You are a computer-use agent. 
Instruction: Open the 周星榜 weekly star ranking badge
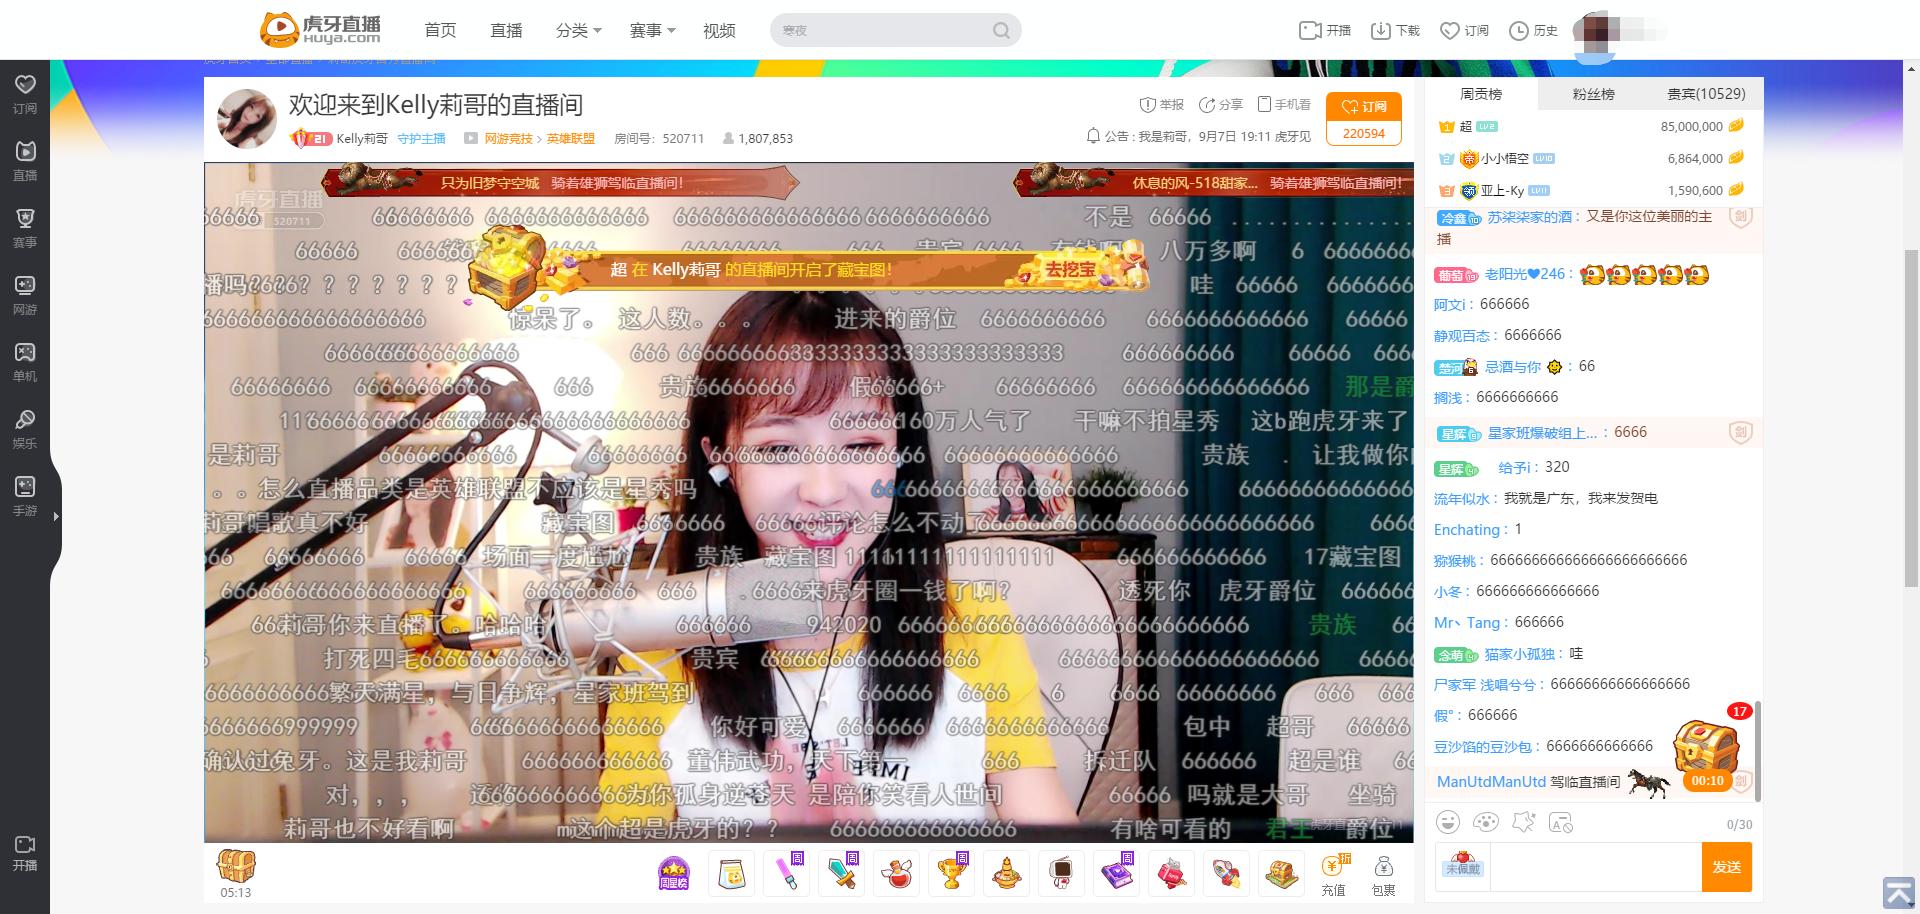(x=674, y=873)
